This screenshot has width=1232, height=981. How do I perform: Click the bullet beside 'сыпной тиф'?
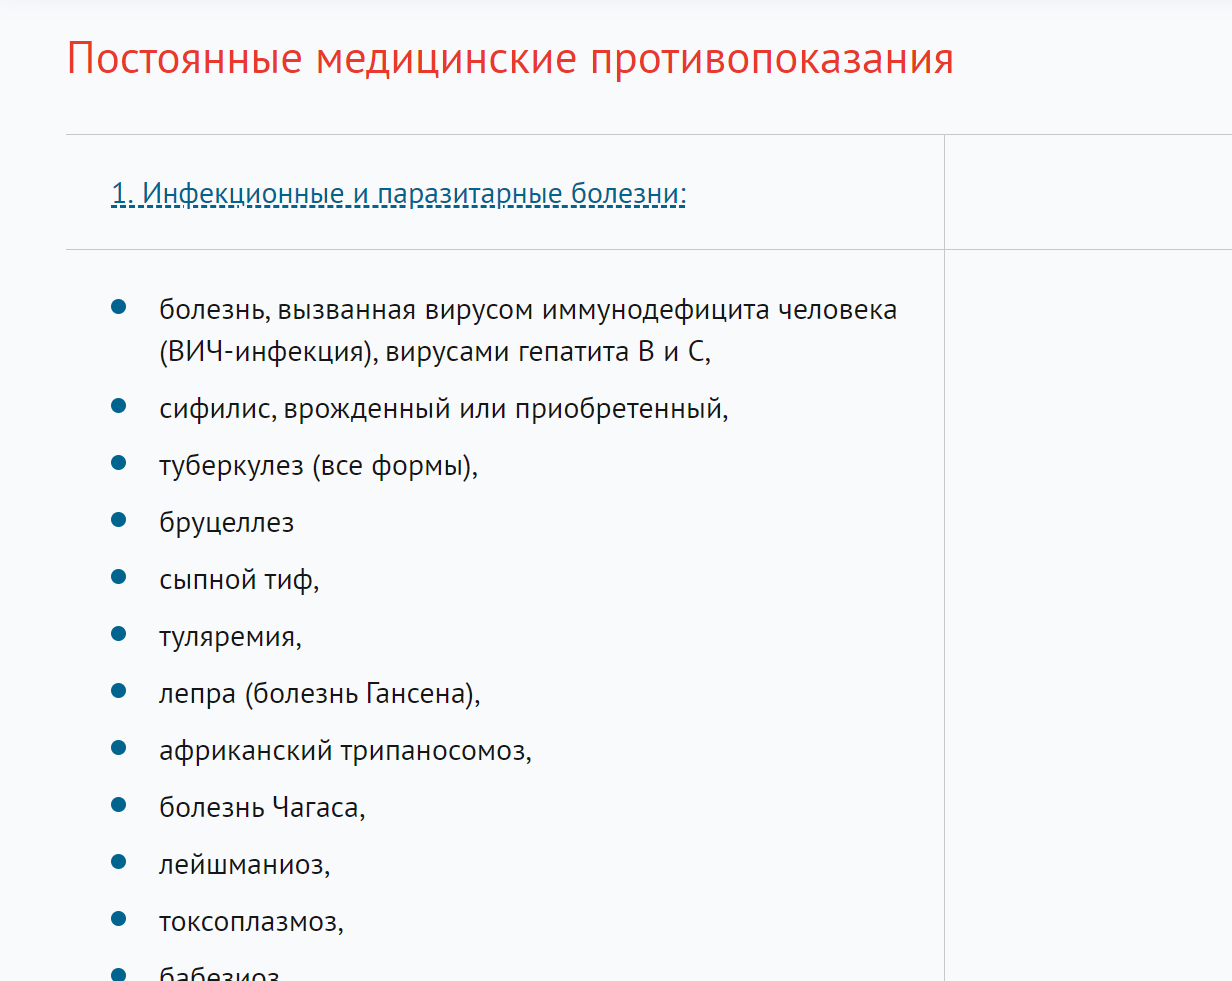pyautogui.click(x=119, y=577)
